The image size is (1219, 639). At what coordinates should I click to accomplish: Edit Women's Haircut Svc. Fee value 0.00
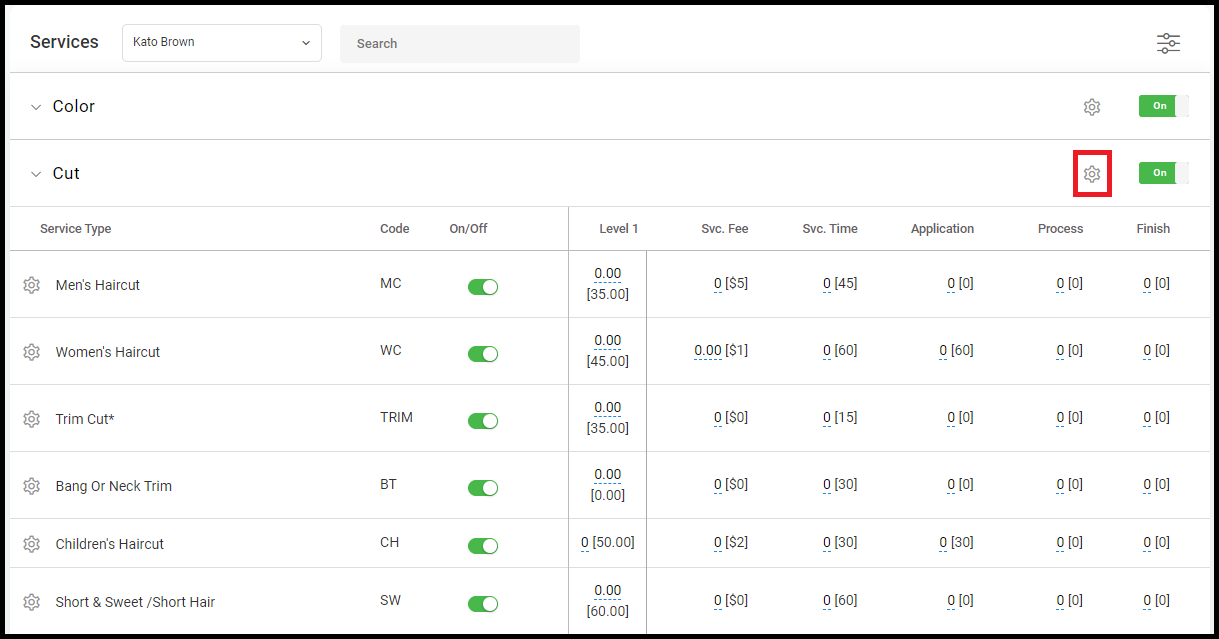(708, 351)
